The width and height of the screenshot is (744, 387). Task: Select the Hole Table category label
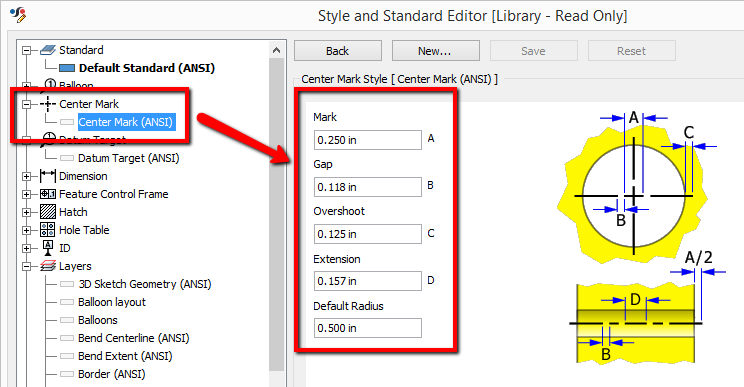[84, 230]
